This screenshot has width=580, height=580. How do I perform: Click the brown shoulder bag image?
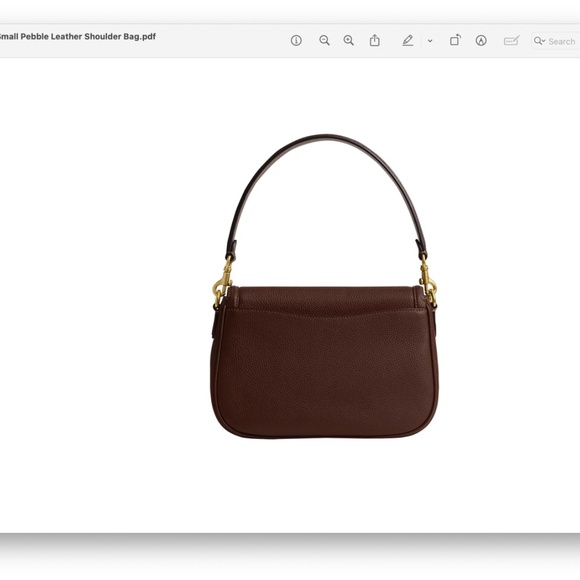click(x=324, y=287)
